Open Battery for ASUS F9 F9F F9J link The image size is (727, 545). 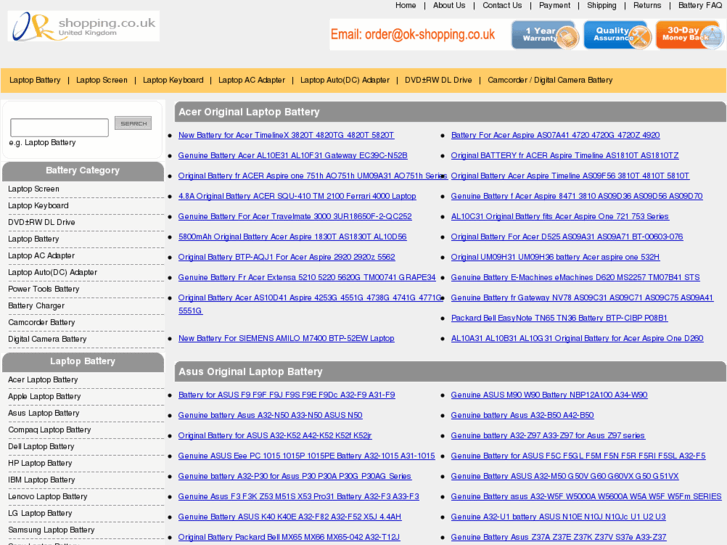[x=287, y=395]
